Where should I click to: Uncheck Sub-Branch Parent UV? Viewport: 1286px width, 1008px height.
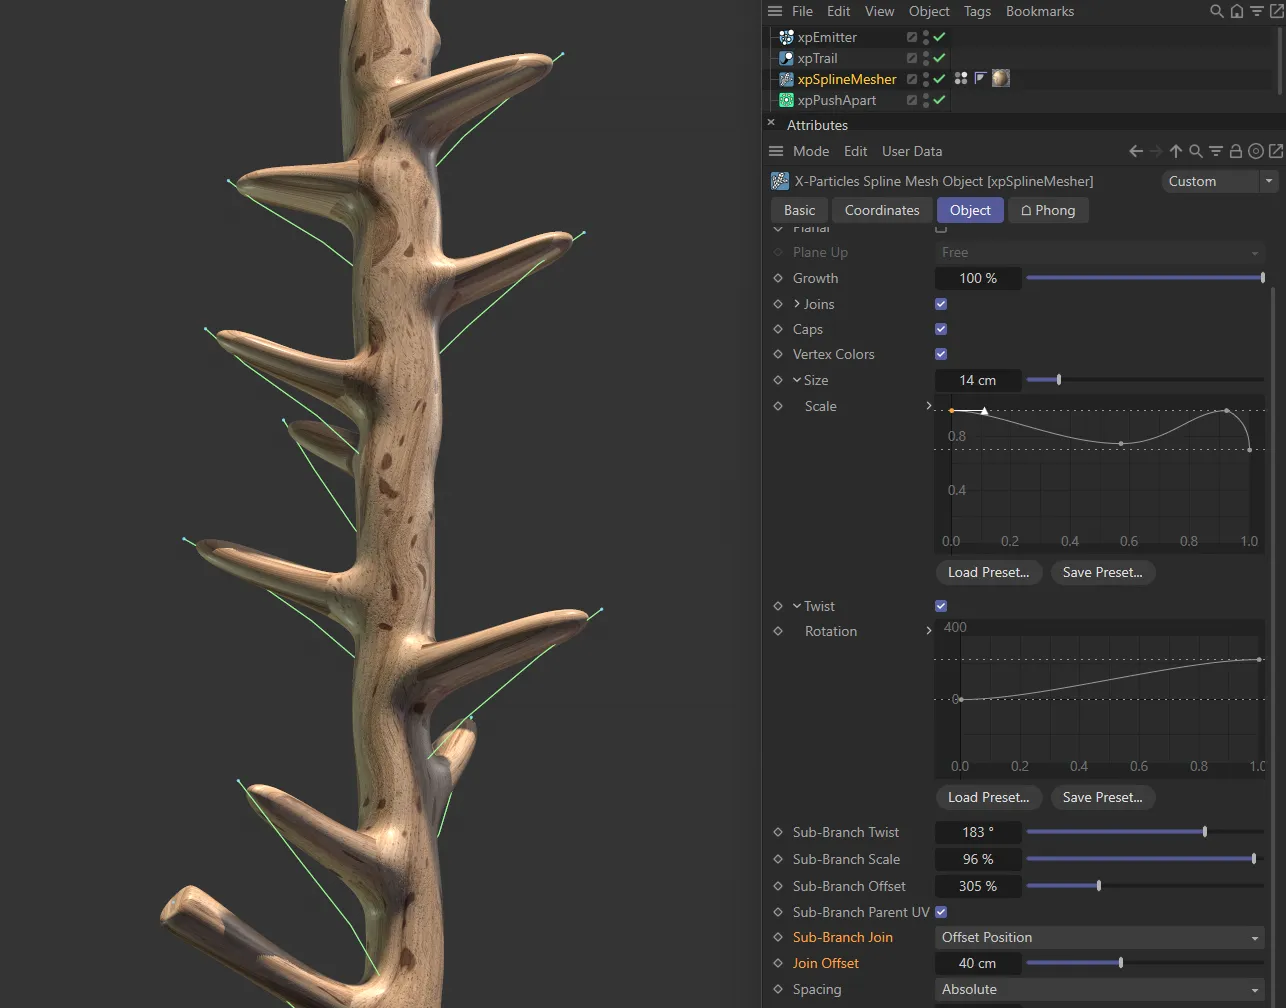click(x=940, y=912)
